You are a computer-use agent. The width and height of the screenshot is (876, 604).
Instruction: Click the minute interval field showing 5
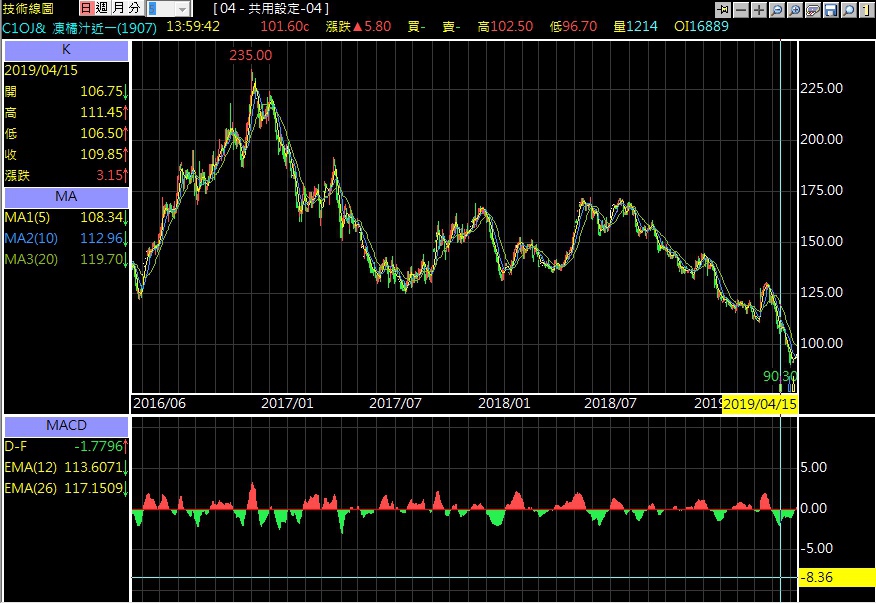click(161, 9)
